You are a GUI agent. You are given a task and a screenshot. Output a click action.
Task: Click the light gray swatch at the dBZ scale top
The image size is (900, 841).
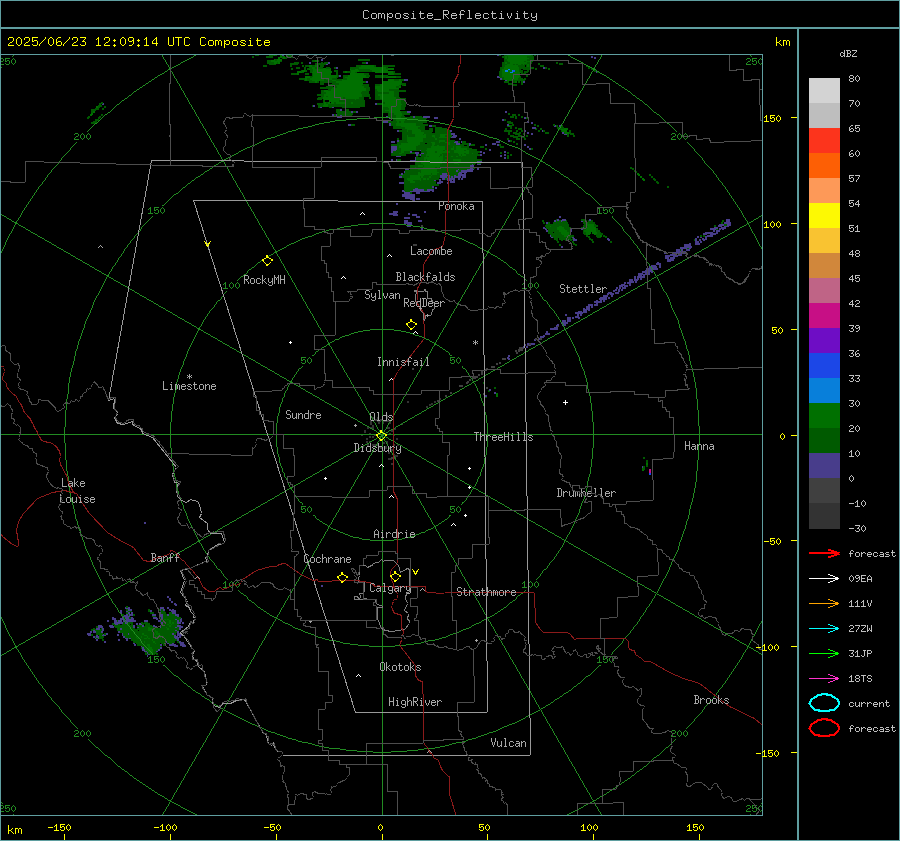tap(824, 90)
